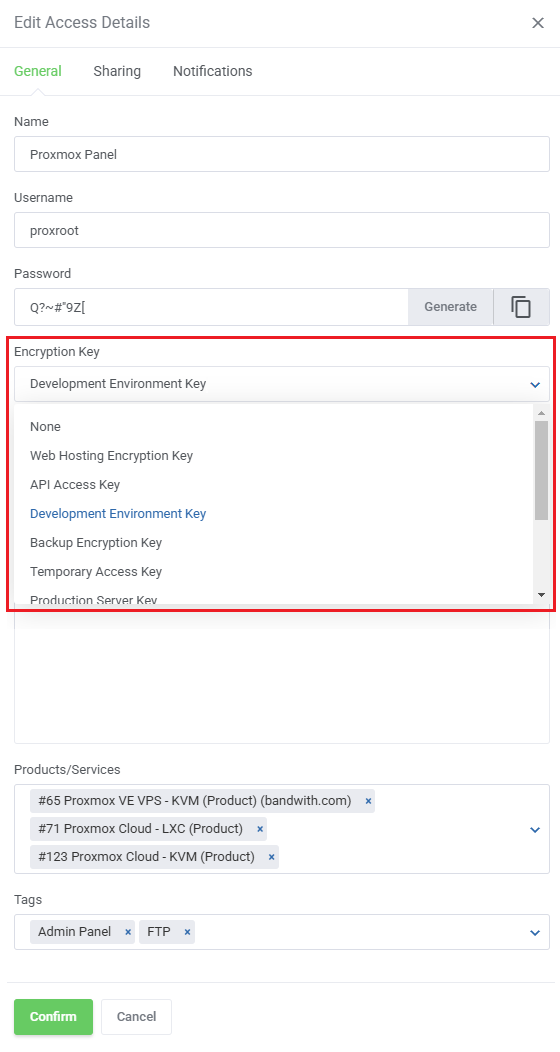The image size is (560, 1052).
Task: Click the Encryption Key field label
Action: click(x=57, y=352)
